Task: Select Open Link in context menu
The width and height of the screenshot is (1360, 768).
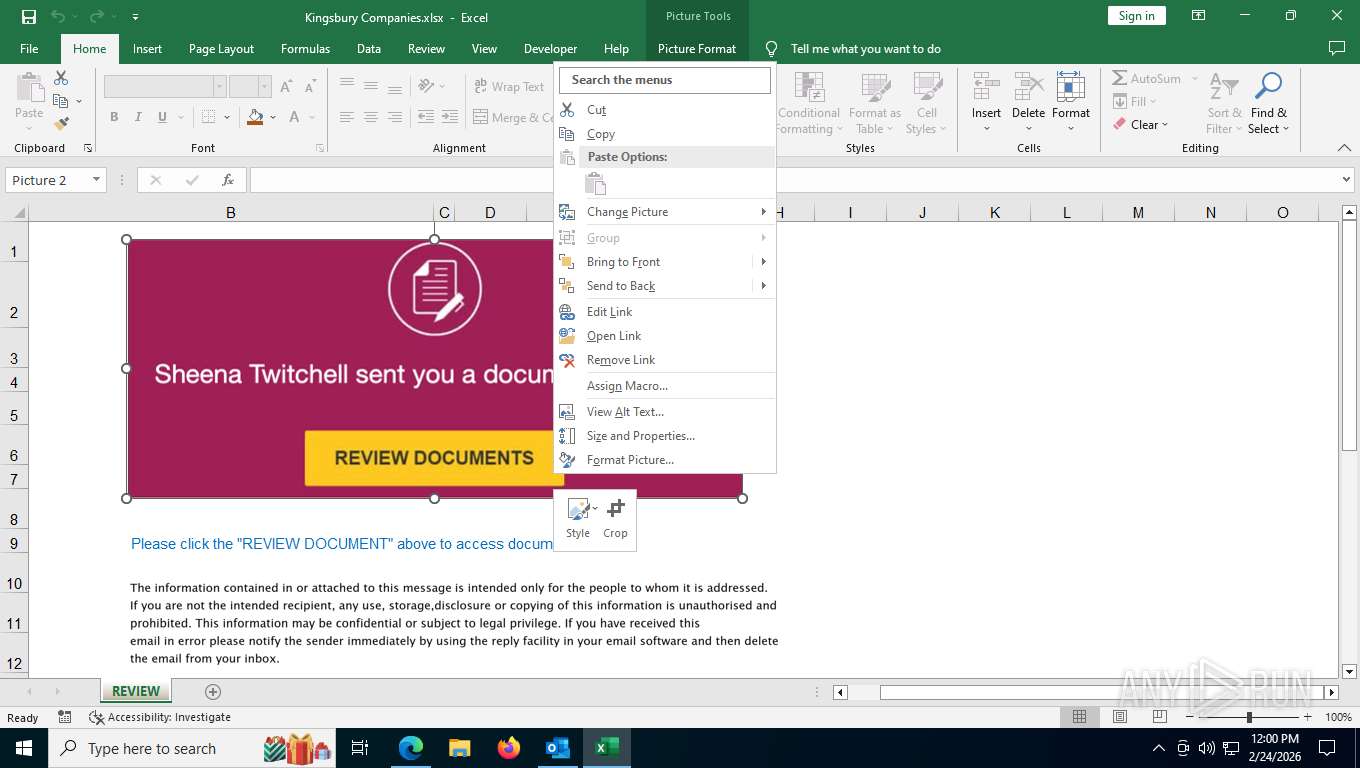Action: pyautogui.click(x=665, y=336)
